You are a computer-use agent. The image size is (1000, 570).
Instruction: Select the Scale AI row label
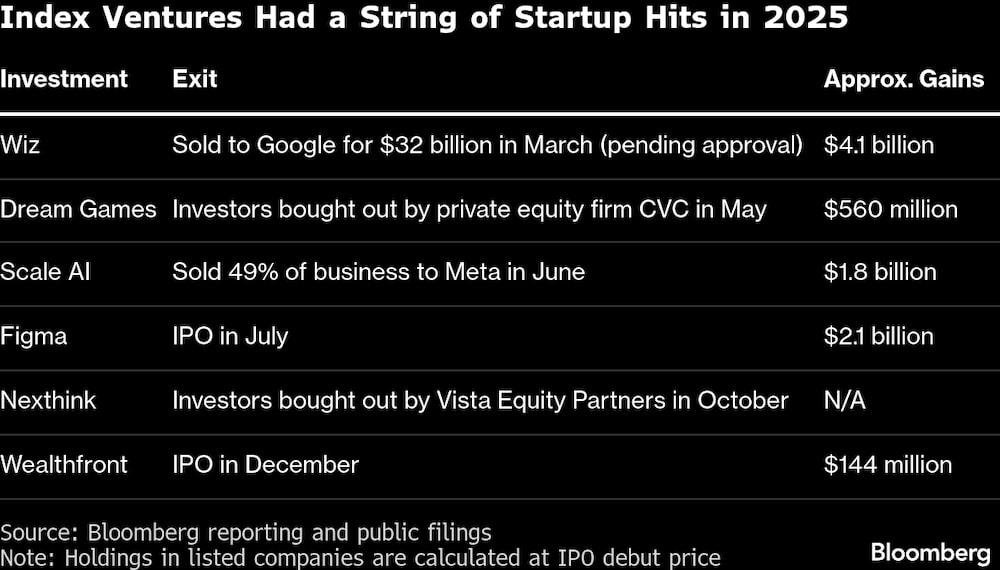pyautogui.click(x=45, y=272)
